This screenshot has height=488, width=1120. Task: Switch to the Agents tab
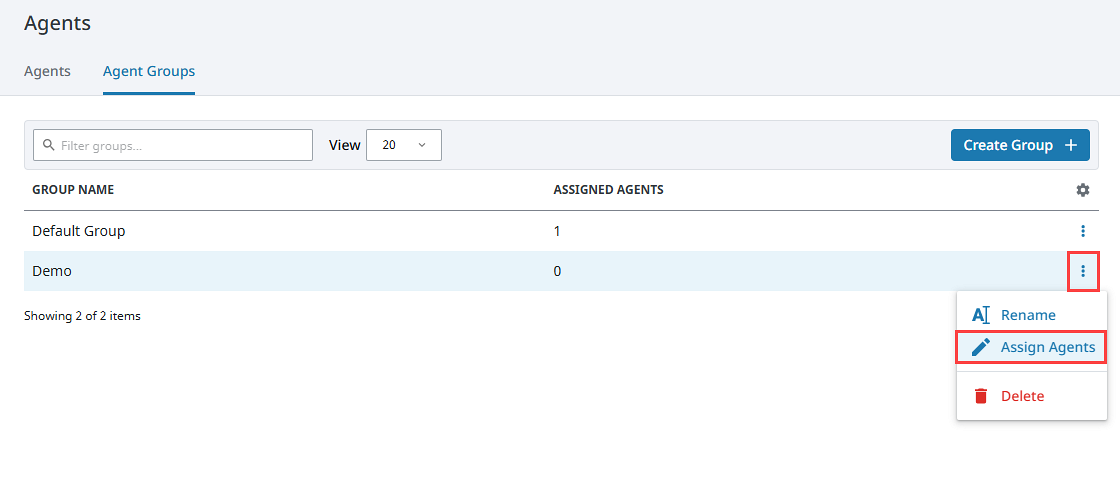(x=47, y=71)
